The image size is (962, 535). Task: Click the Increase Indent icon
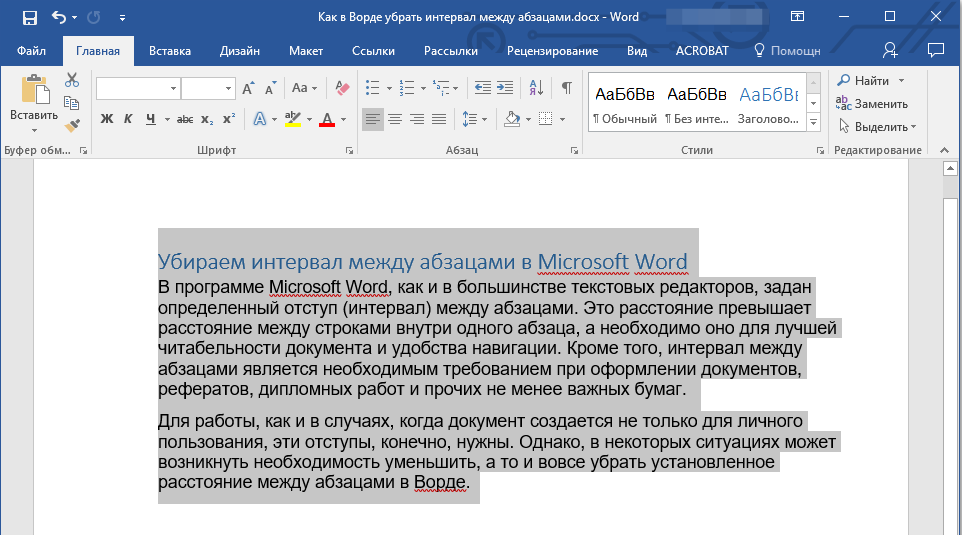(x=505, y=88)
